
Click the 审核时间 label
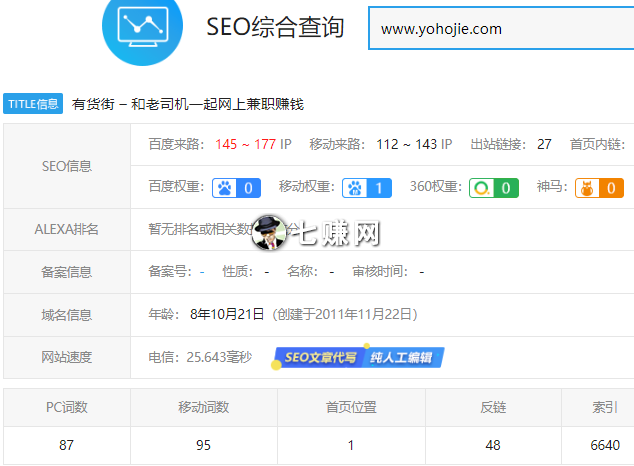[x=380, y=271]
